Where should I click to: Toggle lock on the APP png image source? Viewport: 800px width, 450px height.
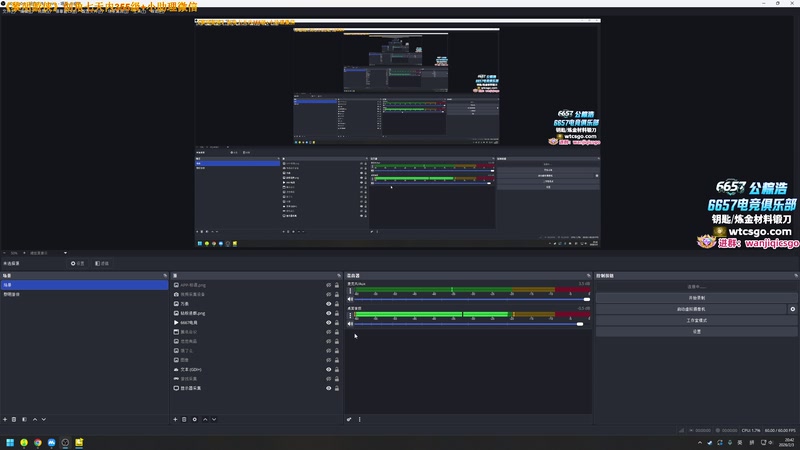coord(337,285)
